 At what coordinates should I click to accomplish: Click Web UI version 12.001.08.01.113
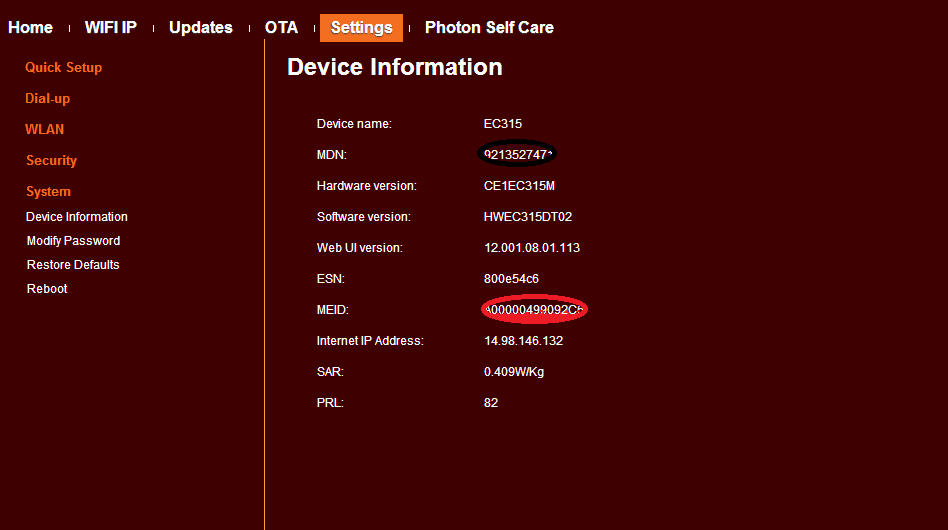[x=532, y=248]
